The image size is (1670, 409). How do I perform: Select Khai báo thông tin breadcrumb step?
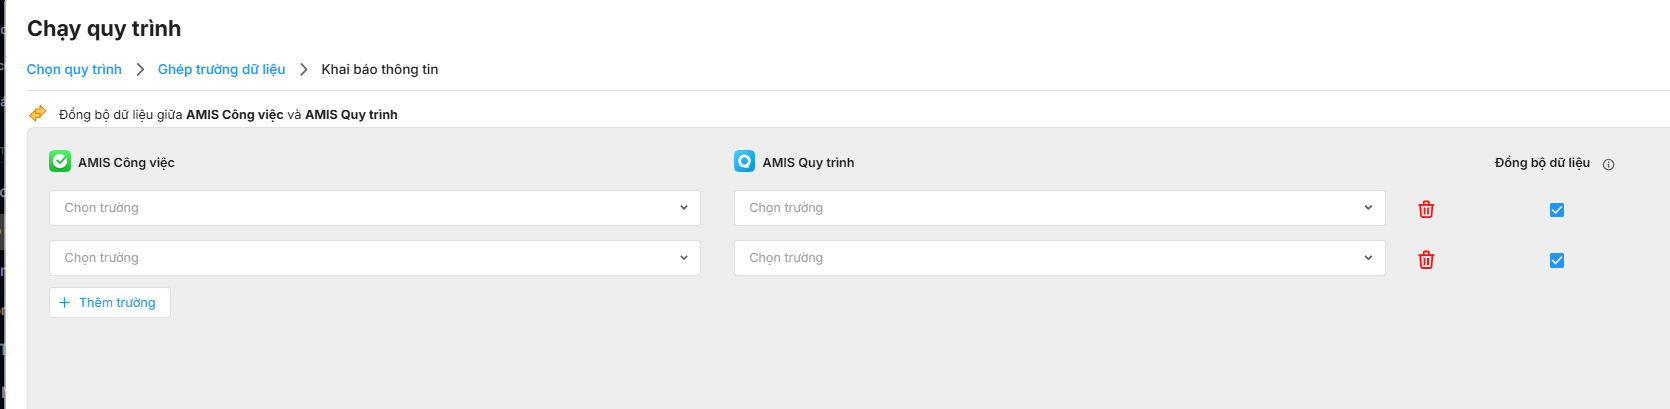(x=379, y=70)
